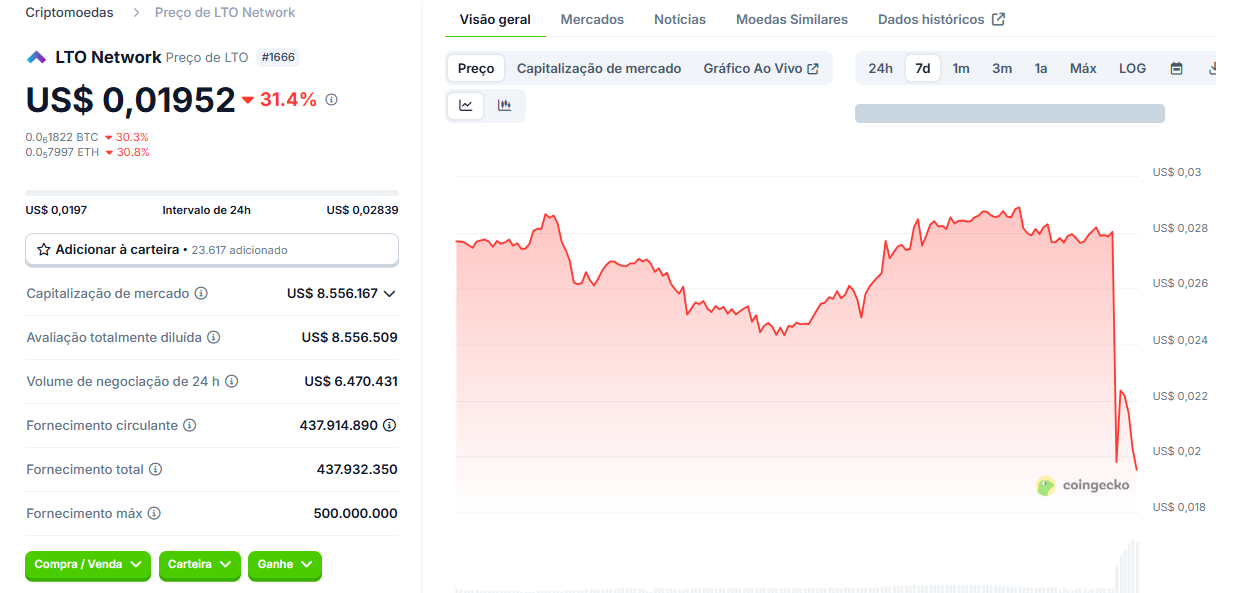Open the Moedas Similares tab
The height and width of the screenshot is (593, 1255).
pos(792,19)
